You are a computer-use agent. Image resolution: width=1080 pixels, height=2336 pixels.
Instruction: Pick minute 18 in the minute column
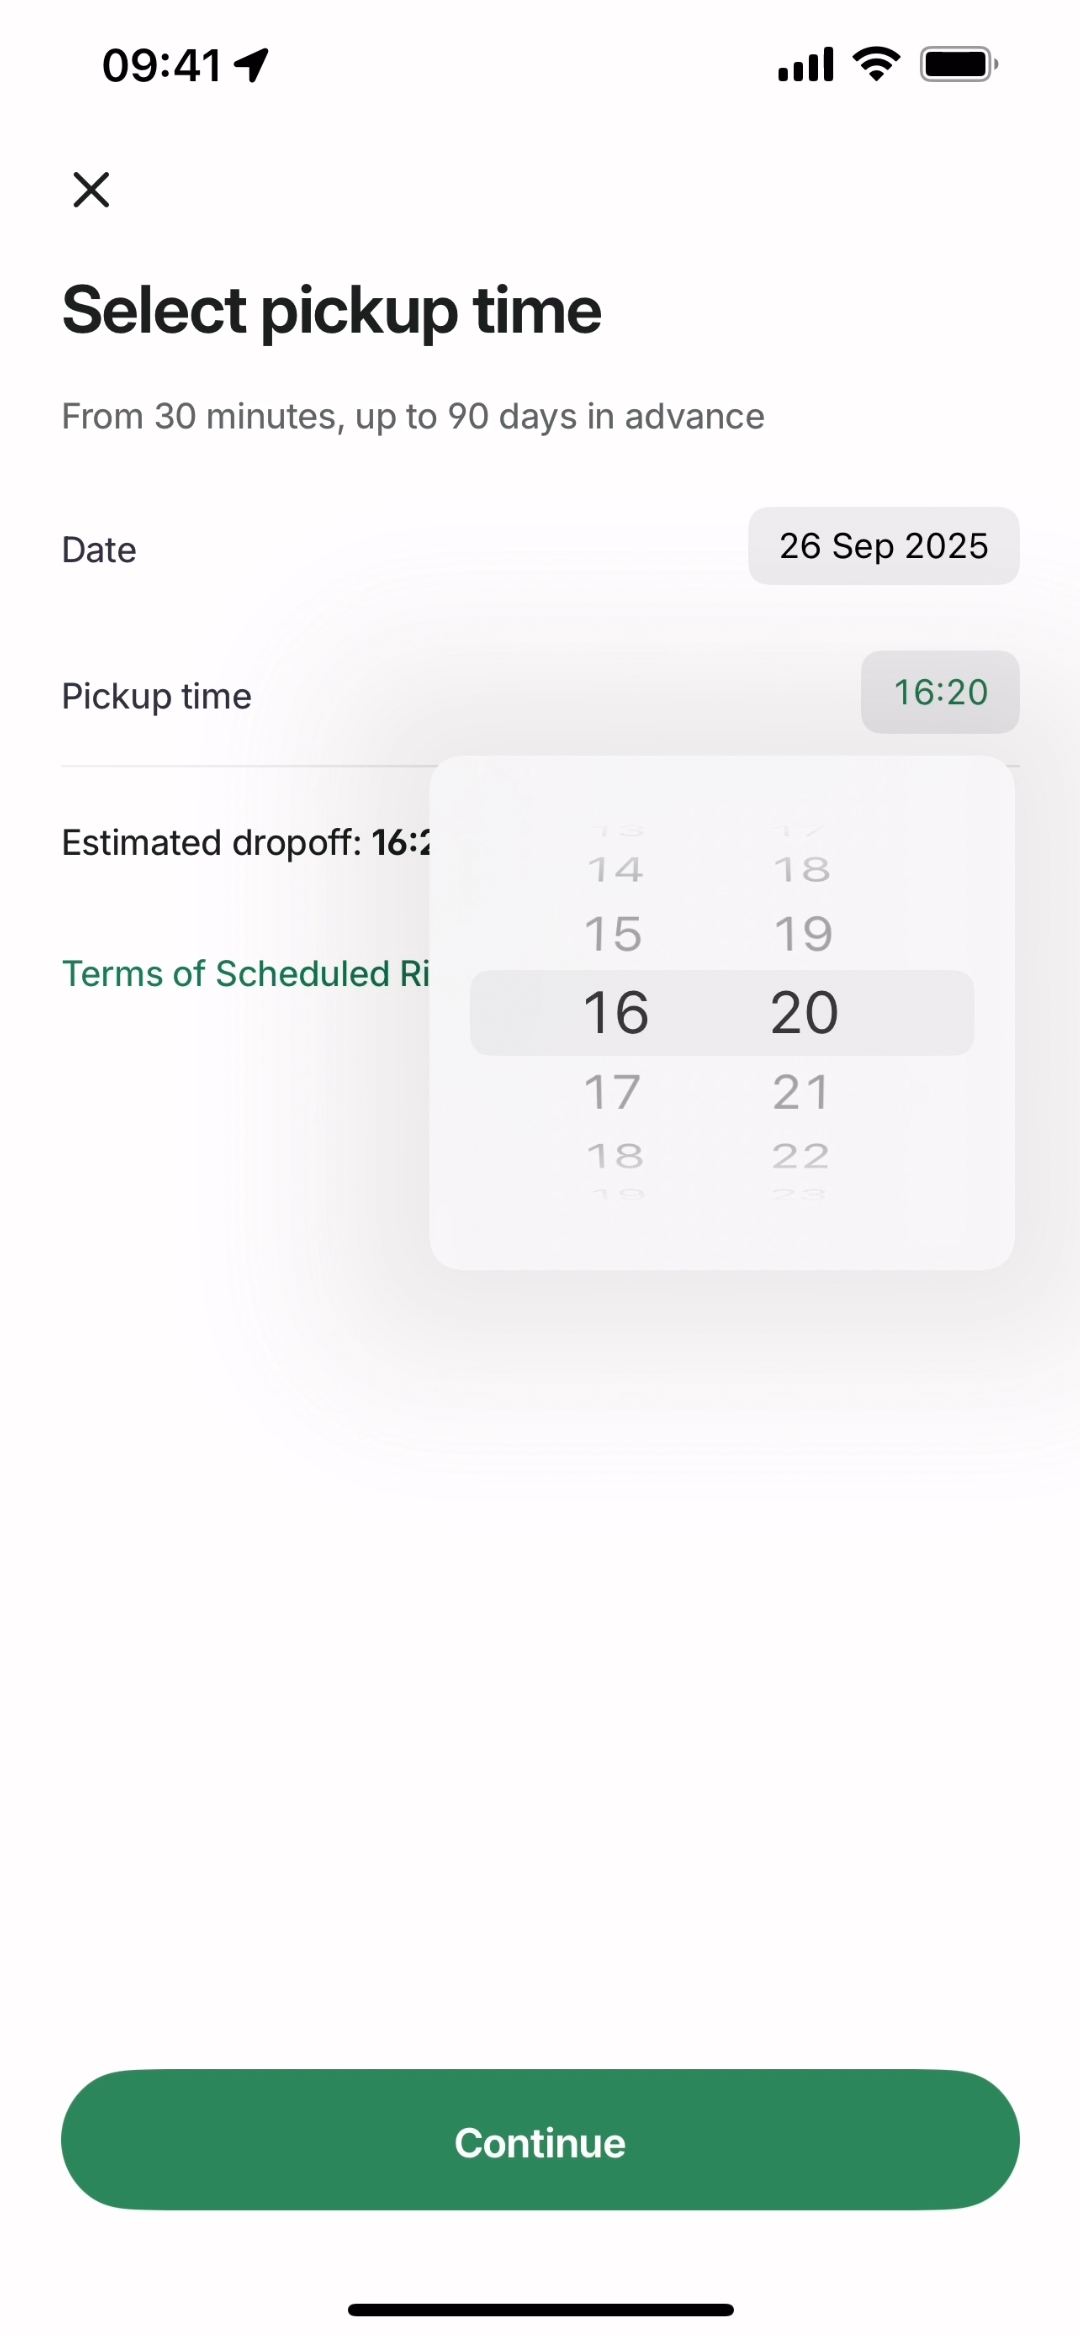click(802, 870)
